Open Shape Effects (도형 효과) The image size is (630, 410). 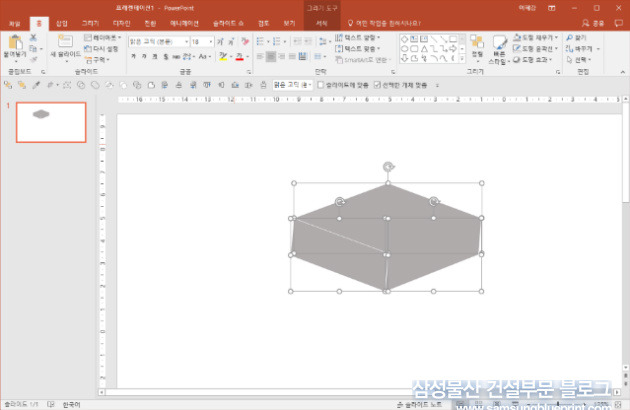533,59
